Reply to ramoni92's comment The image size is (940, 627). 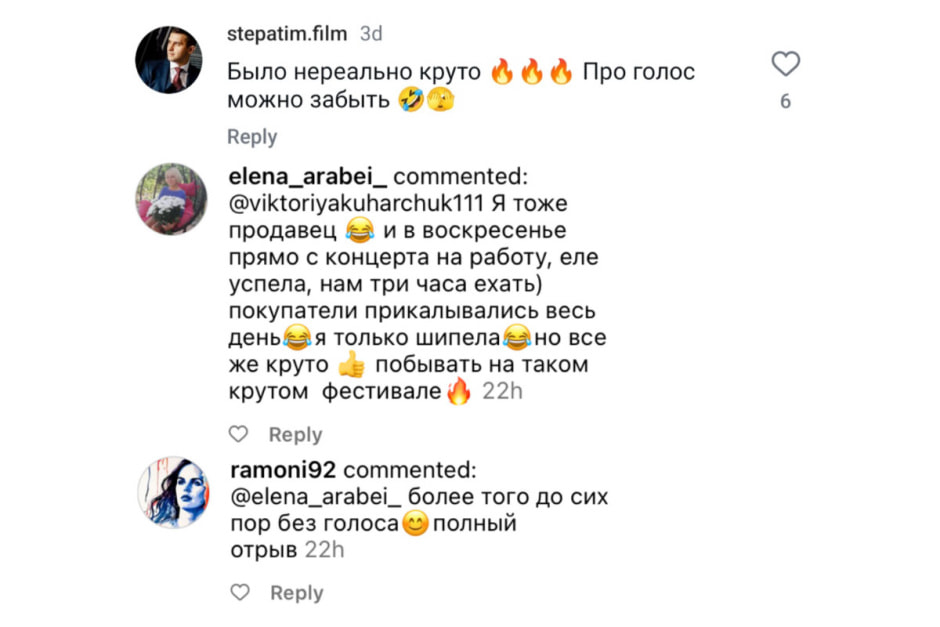tap(296, 593)
